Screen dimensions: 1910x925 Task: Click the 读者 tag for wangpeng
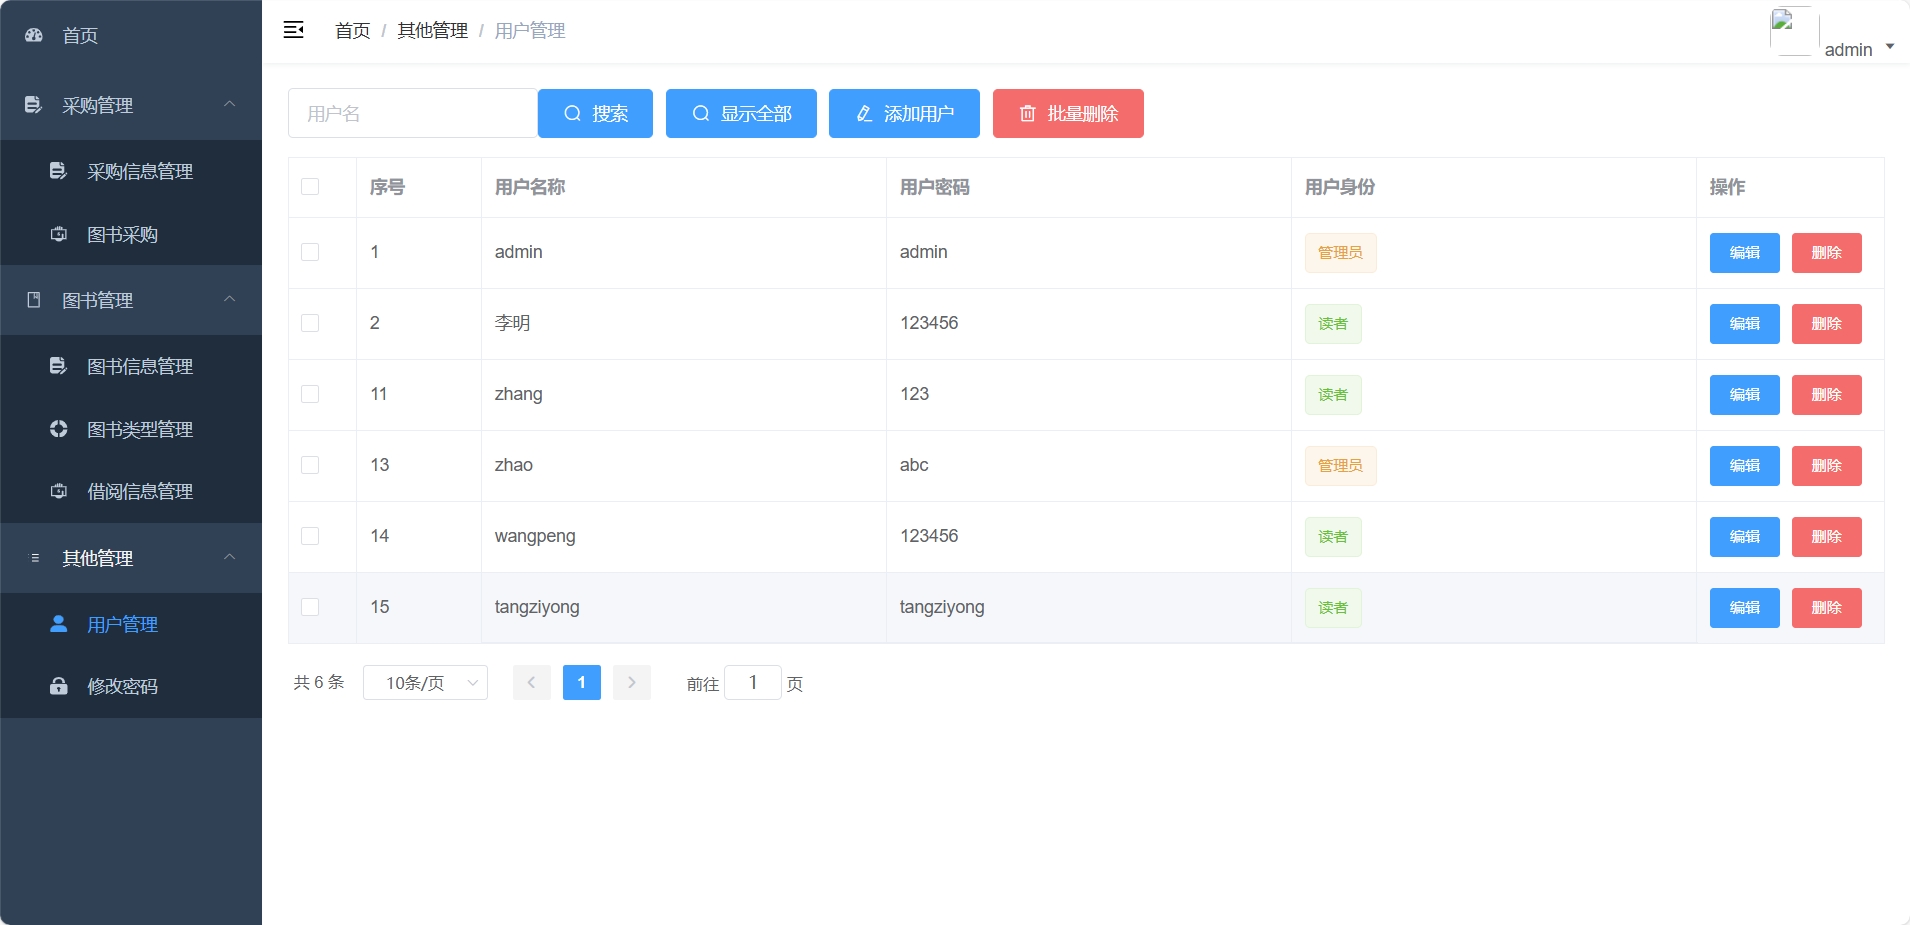[x=1333, y=537]
